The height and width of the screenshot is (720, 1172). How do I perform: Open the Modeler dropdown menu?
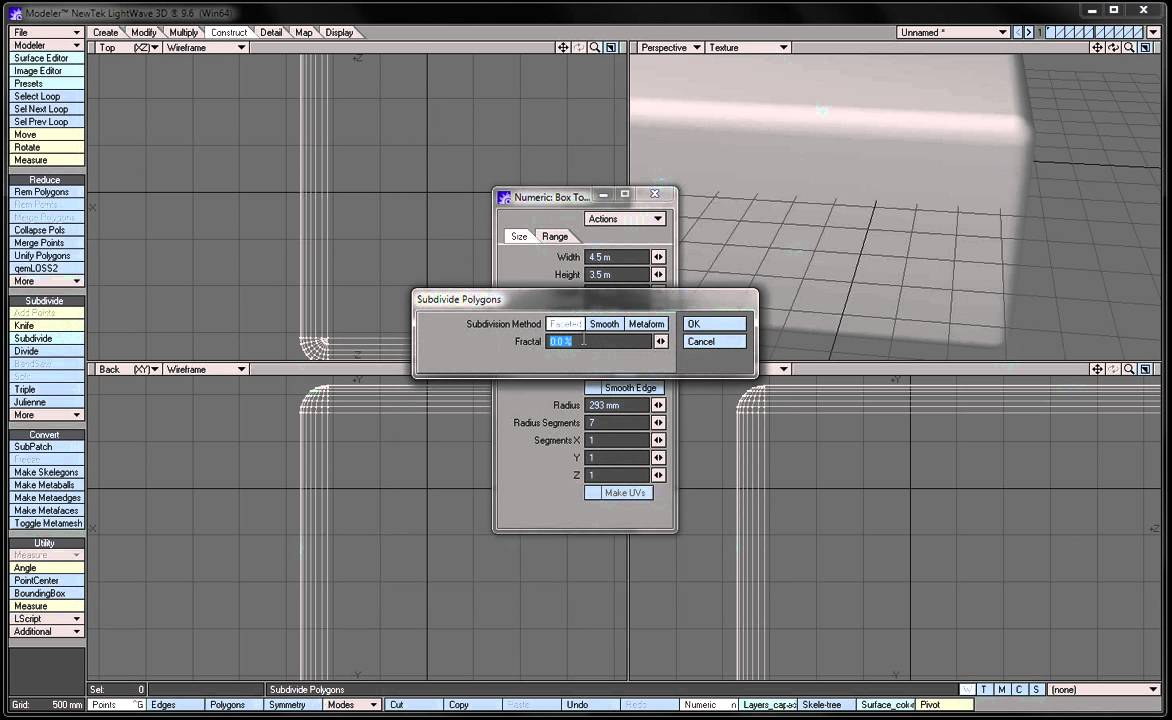(46, 45)
